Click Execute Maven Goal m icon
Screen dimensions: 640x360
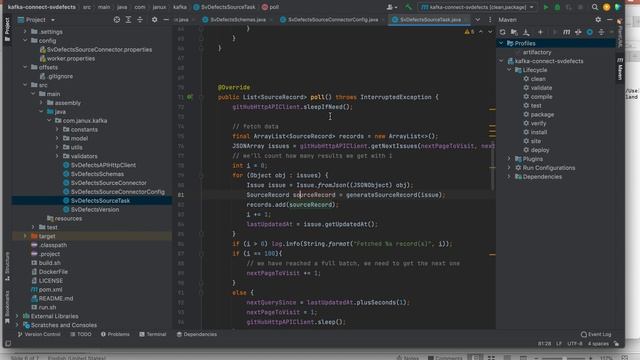tap(567, 32)
